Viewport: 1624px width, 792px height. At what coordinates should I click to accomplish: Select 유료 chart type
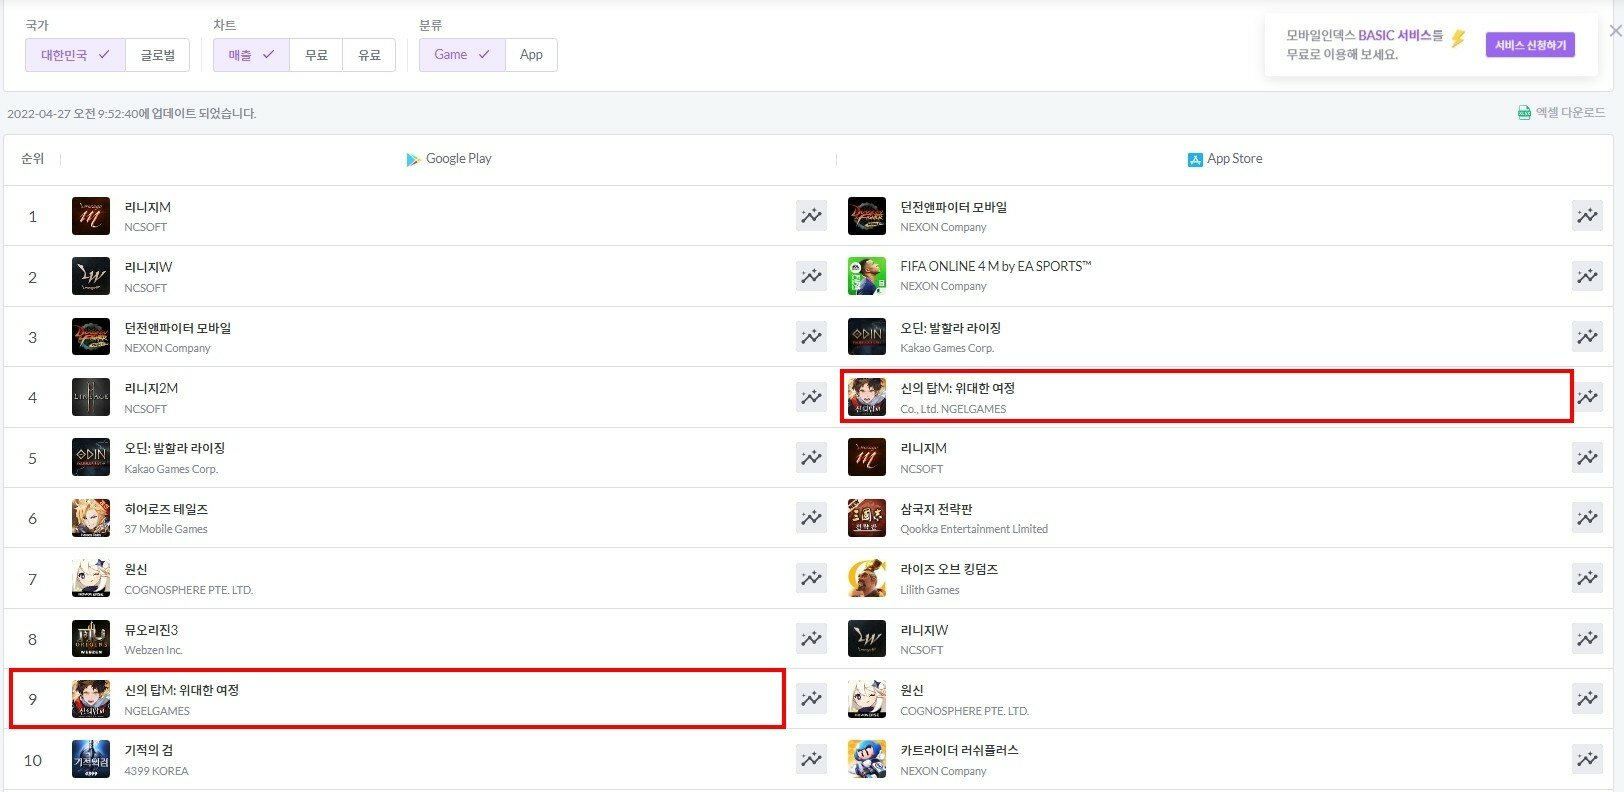(x=370, y=55)
